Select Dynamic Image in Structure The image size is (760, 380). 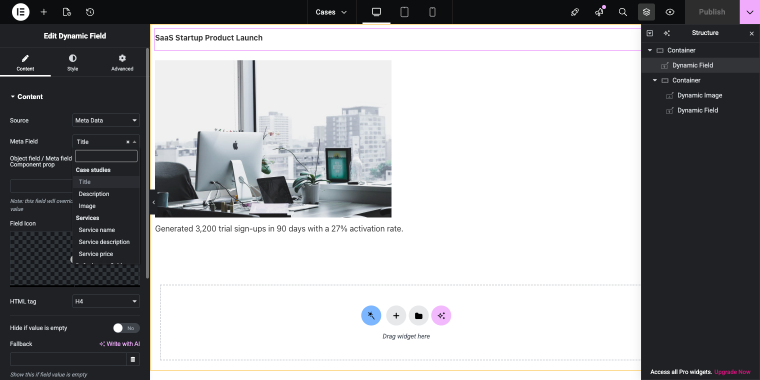point(700,95)
